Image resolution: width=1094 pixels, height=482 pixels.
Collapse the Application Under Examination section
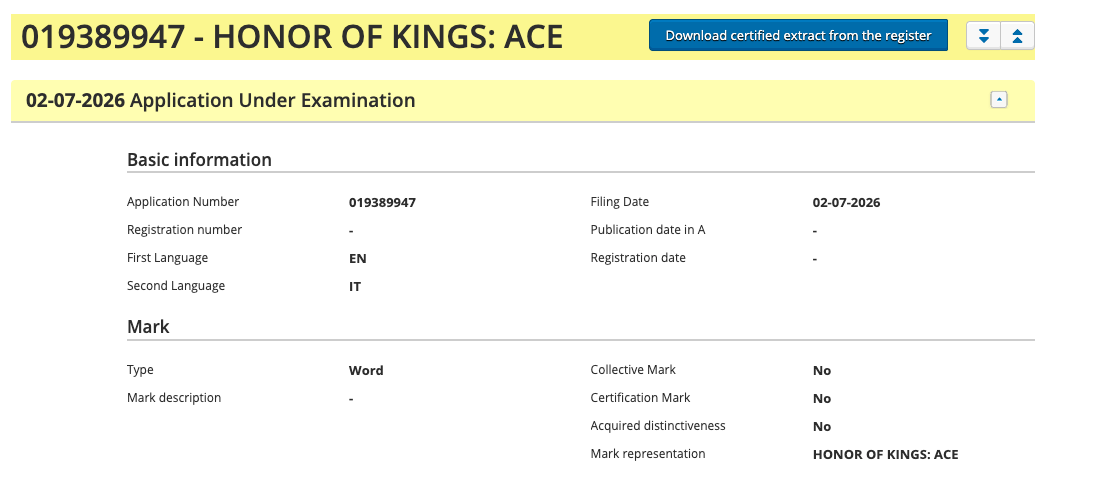point(999,100)
